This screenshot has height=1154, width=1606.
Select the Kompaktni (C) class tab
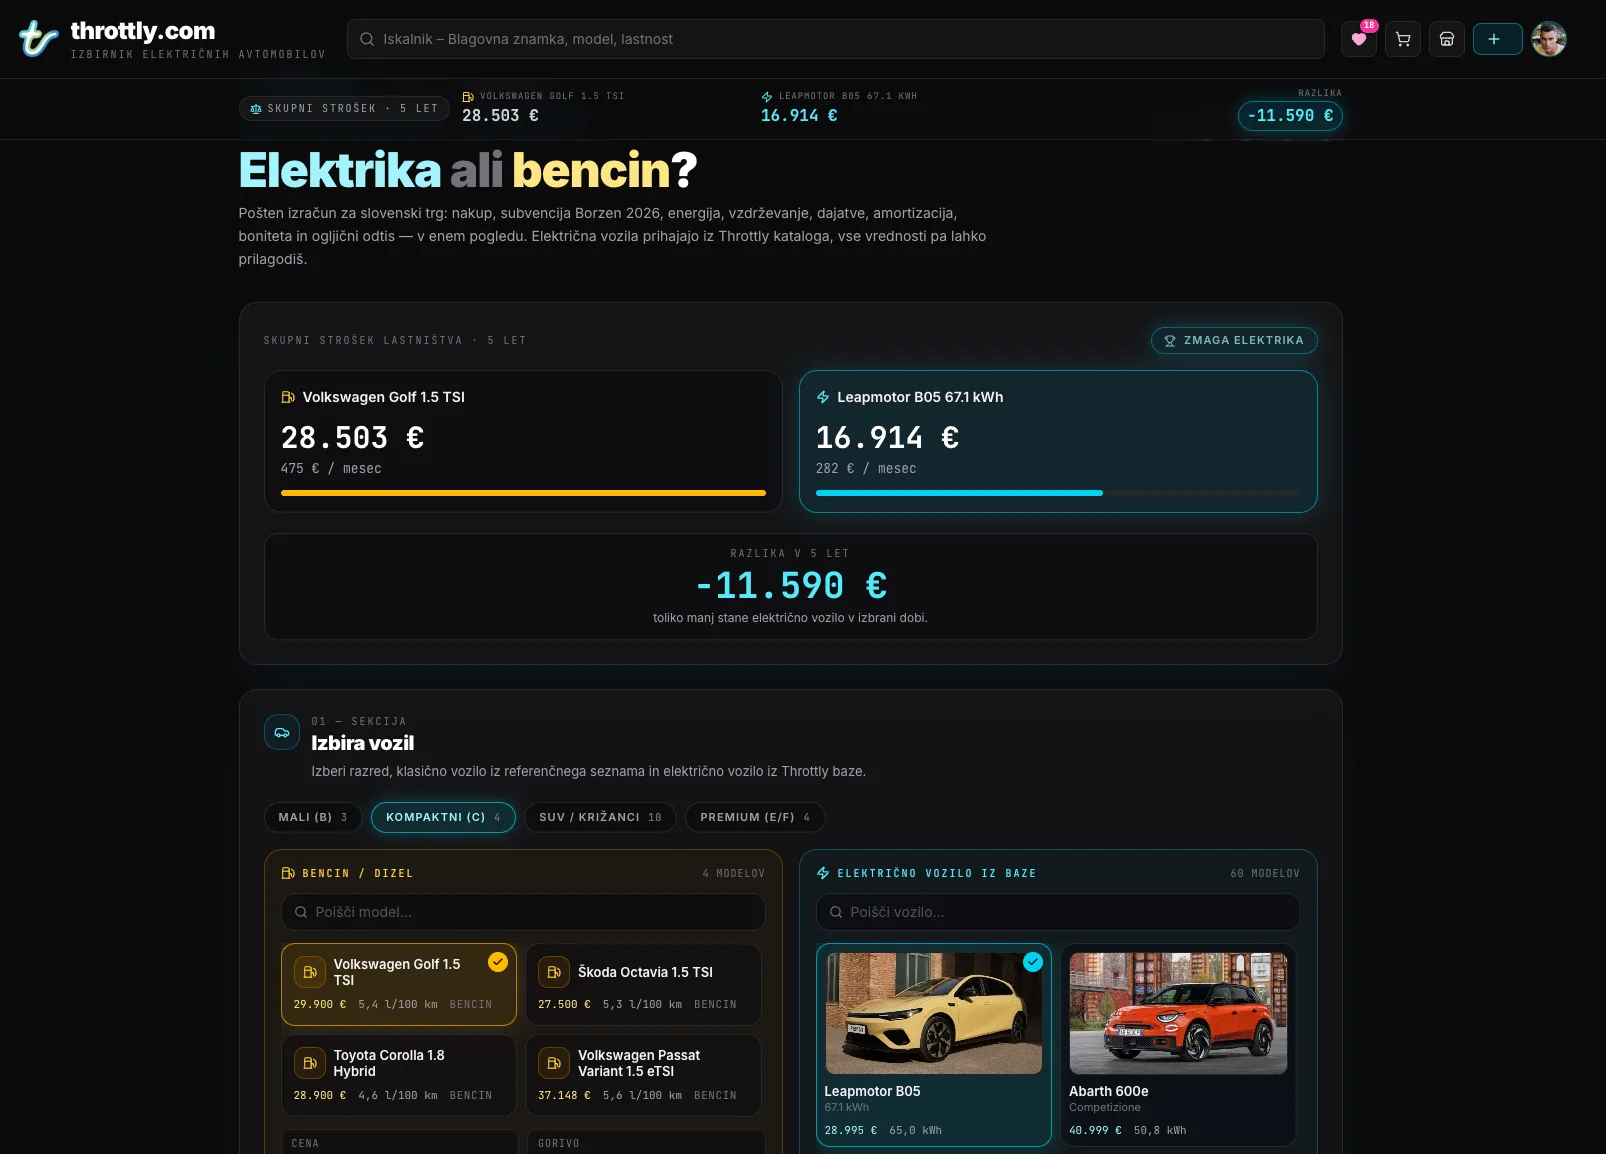pos(443,817)
